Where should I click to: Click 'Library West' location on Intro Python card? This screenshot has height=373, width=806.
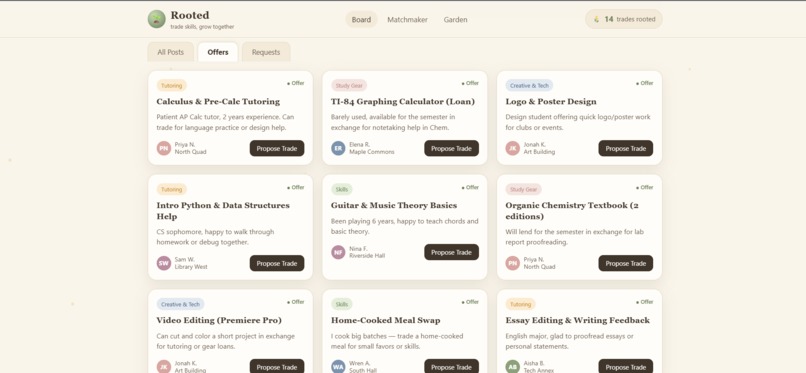point(191,267)
